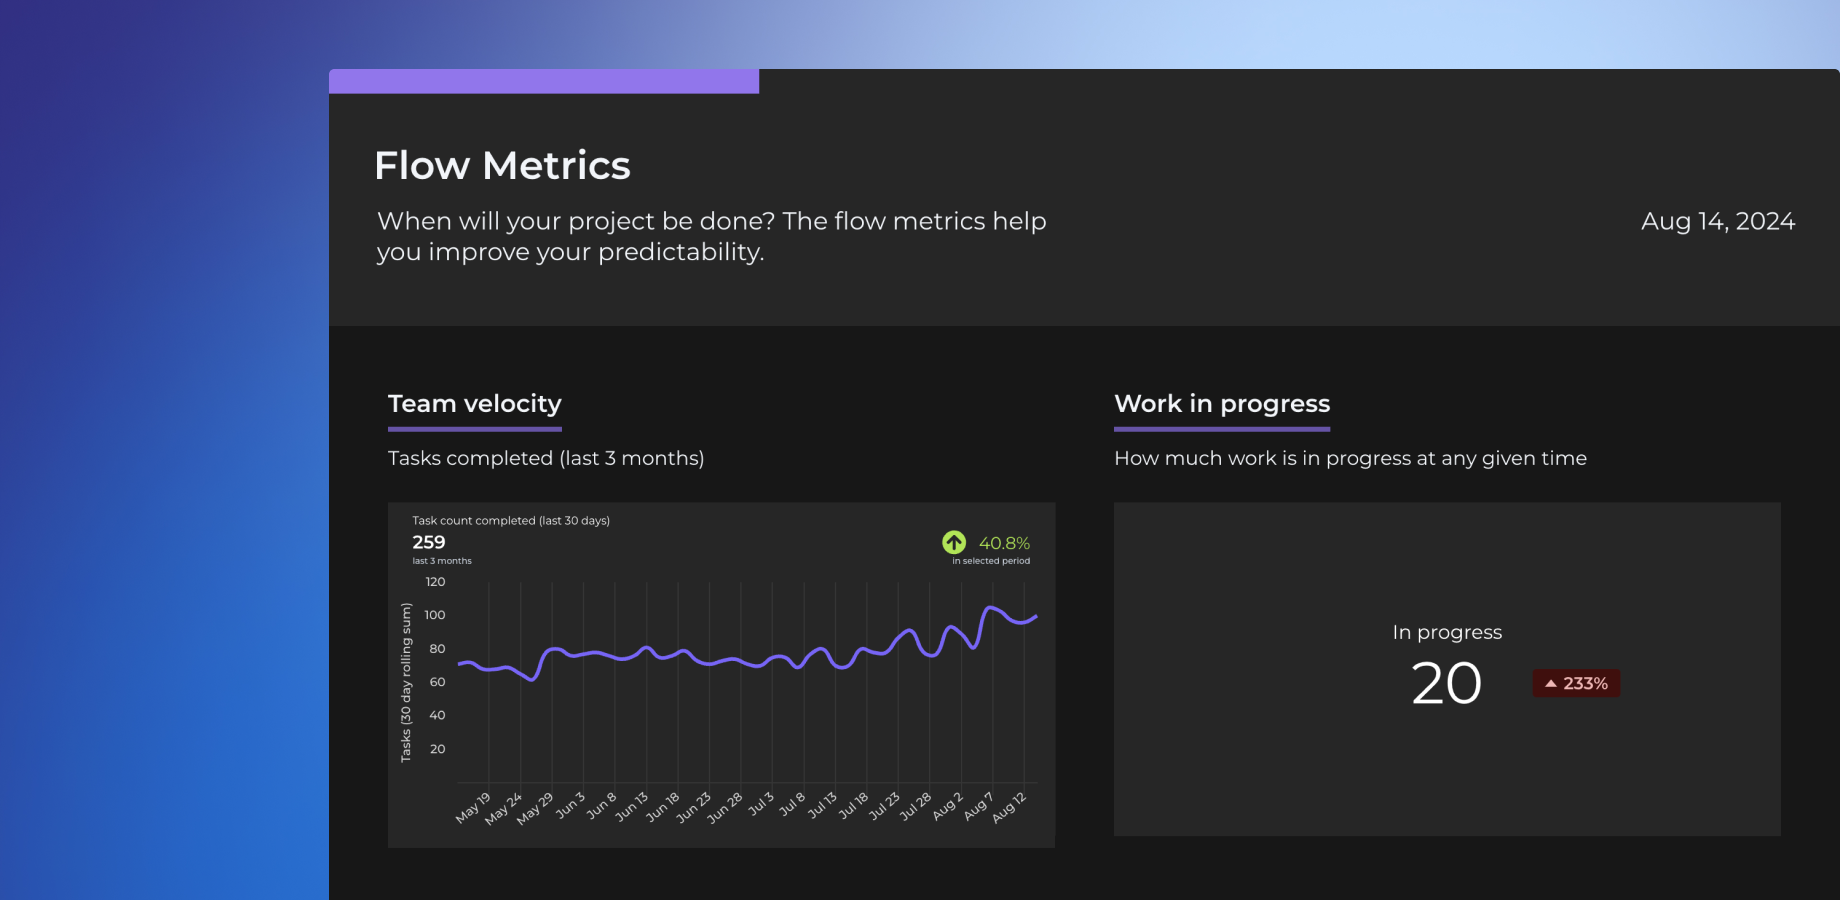Click the 'Tasks (30 day rolling sum)' axis title

tap(405, 682)
